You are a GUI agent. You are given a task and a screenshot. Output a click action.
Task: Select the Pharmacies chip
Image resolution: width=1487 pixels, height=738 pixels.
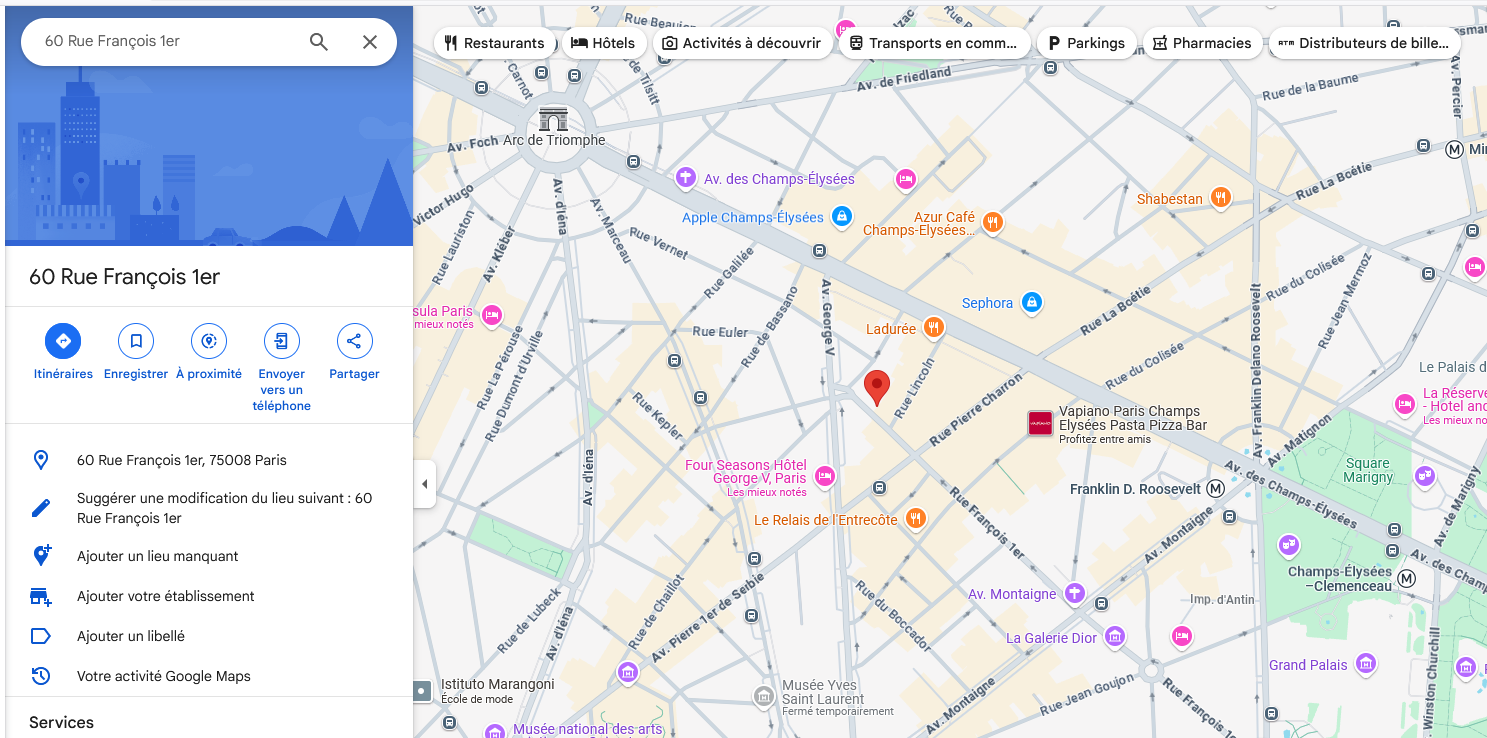1202,43
